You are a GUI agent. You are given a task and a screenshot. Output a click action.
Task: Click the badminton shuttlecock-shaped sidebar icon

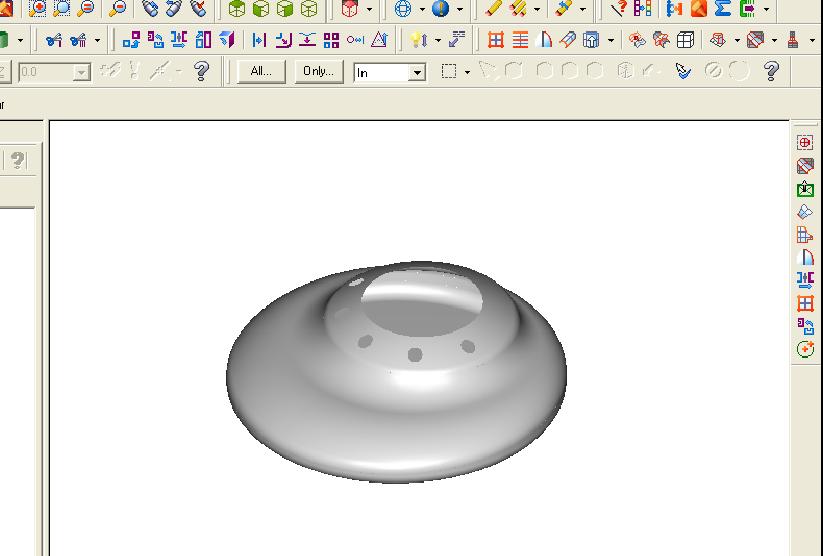[x=805, y=212]
